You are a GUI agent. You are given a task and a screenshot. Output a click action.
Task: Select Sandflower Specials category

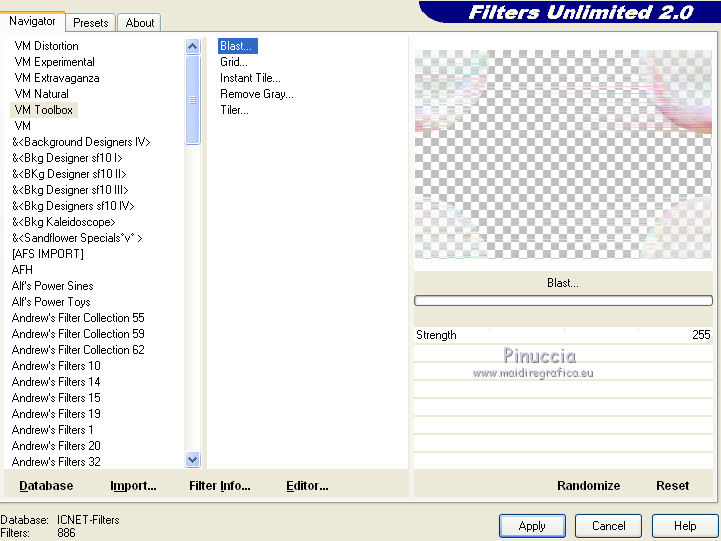click(77, 238)
